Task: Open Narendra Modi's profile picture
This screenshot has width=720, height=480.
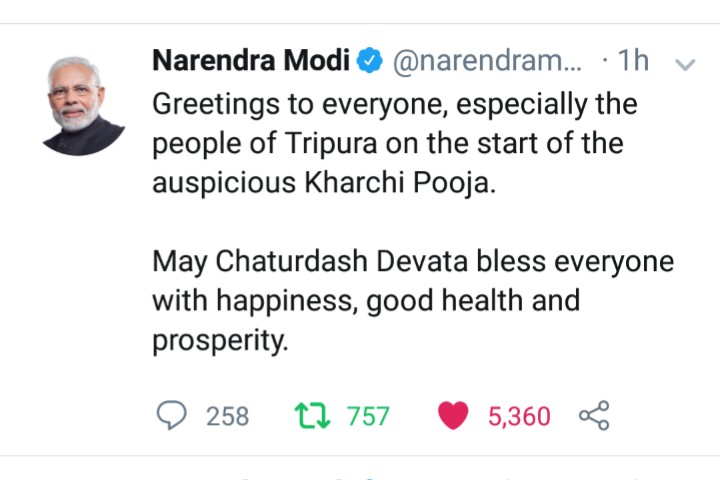Action: point(84,106)
